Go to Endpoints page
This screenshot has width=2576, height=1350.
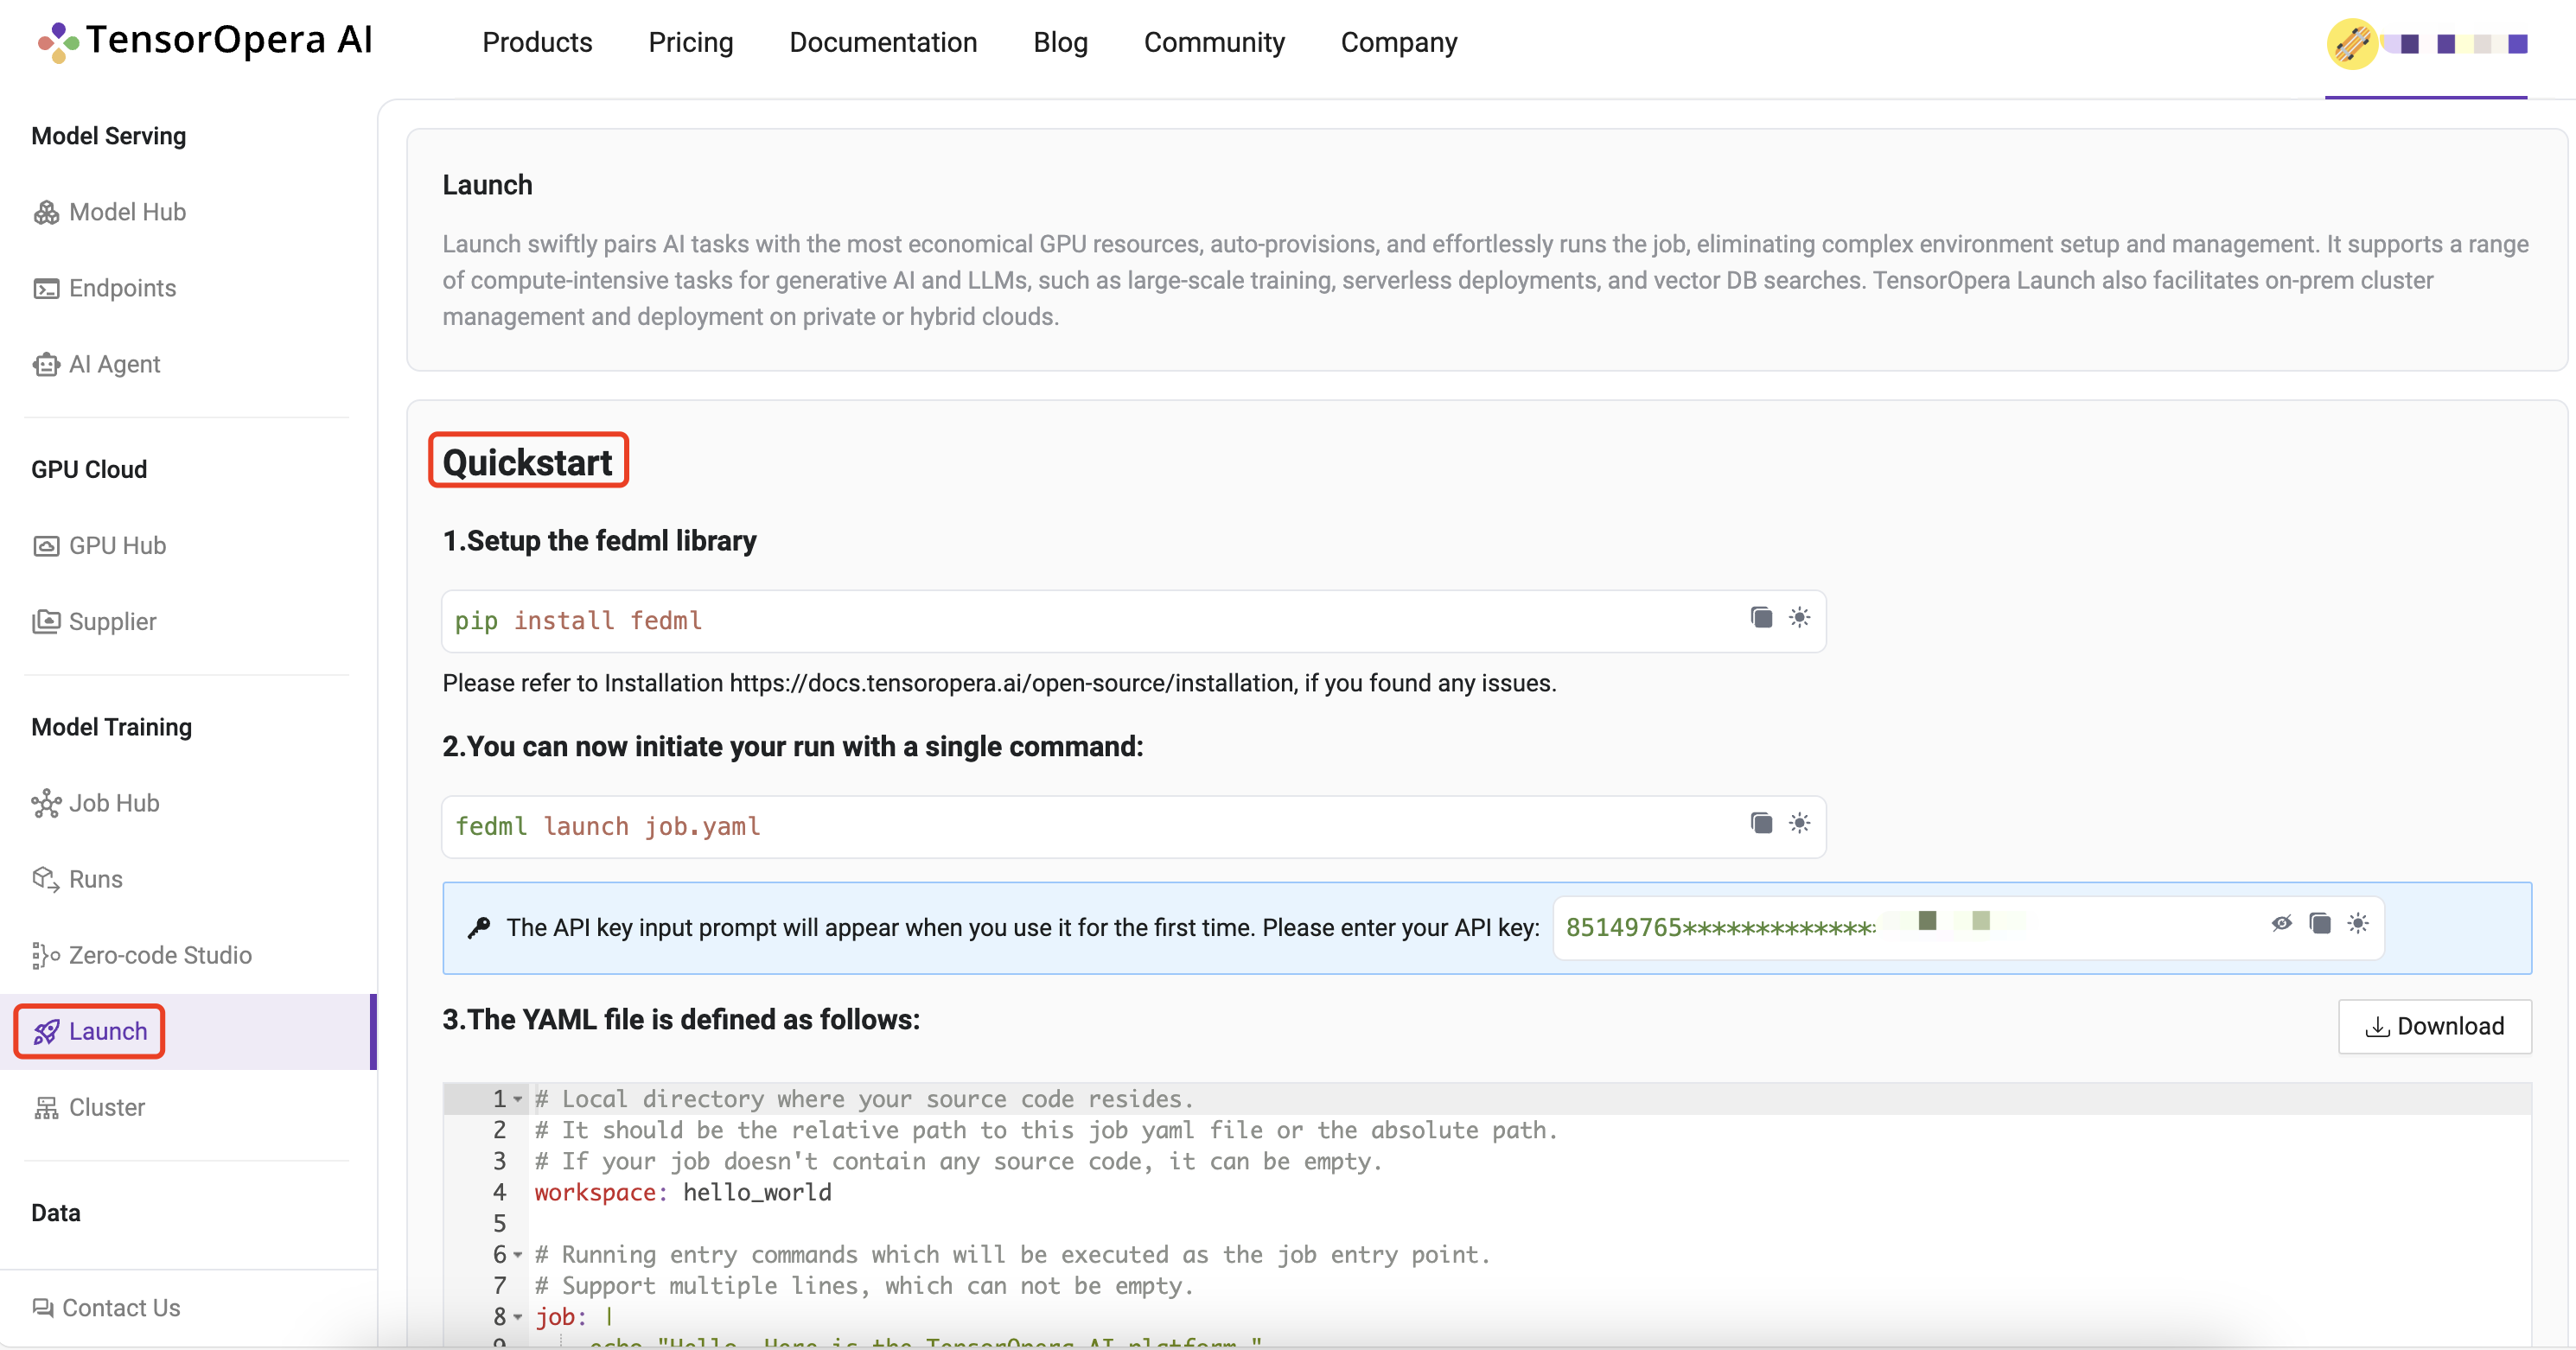click(x=122, y=288)
